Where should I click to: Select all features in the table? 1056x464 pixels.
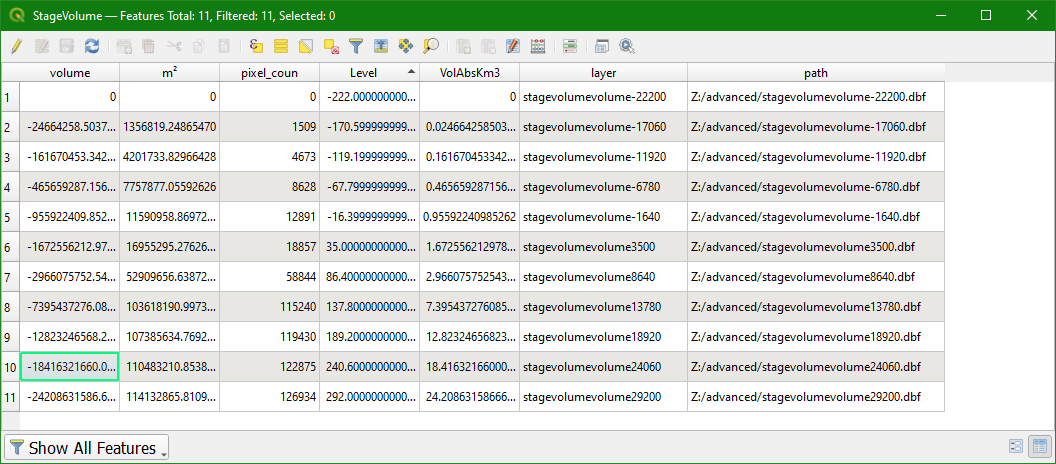tap(281, 46)
